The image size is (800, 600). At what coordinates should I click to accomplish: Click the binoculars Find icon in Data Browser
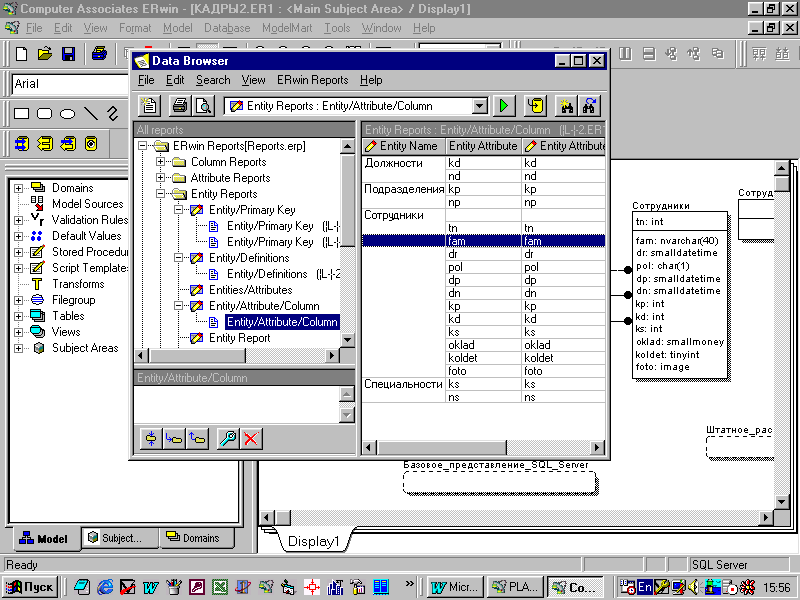pyautogui.click(x=566, y=106)
